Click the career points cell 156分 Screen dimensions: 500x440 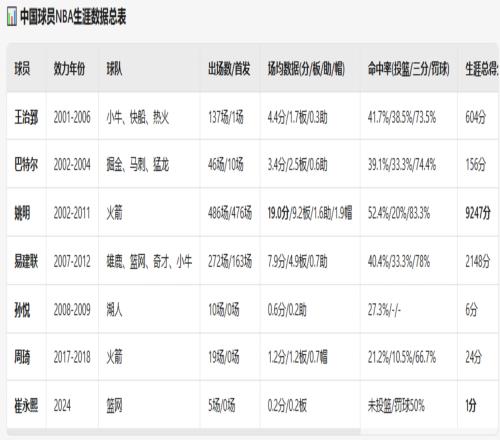(x=476, y=165)
